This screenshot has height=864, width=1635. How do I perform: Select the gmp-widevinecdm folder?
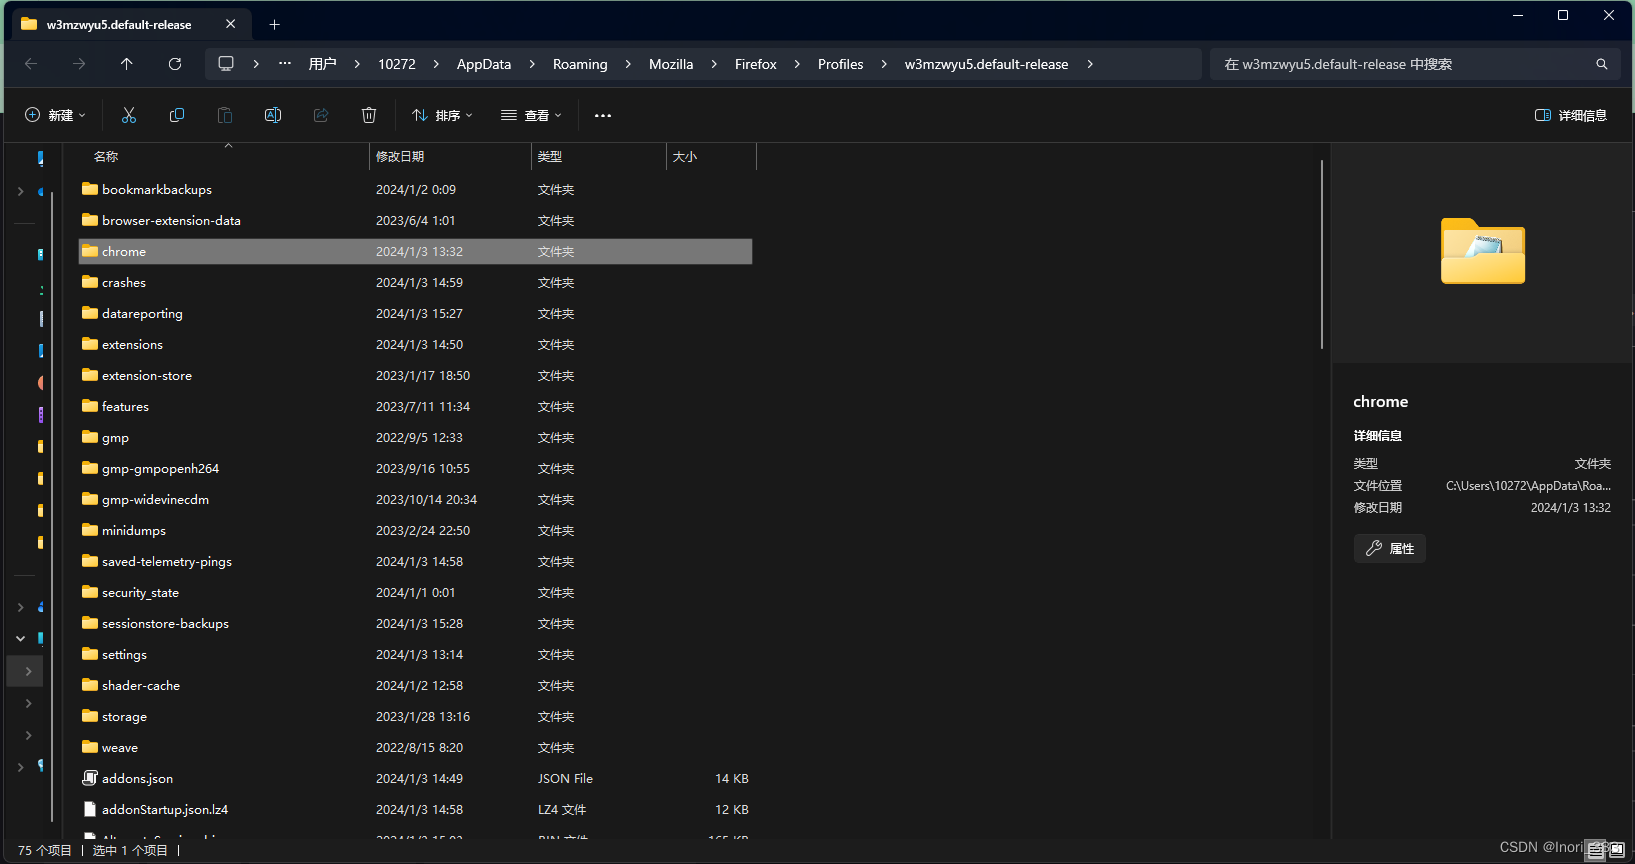415,499
